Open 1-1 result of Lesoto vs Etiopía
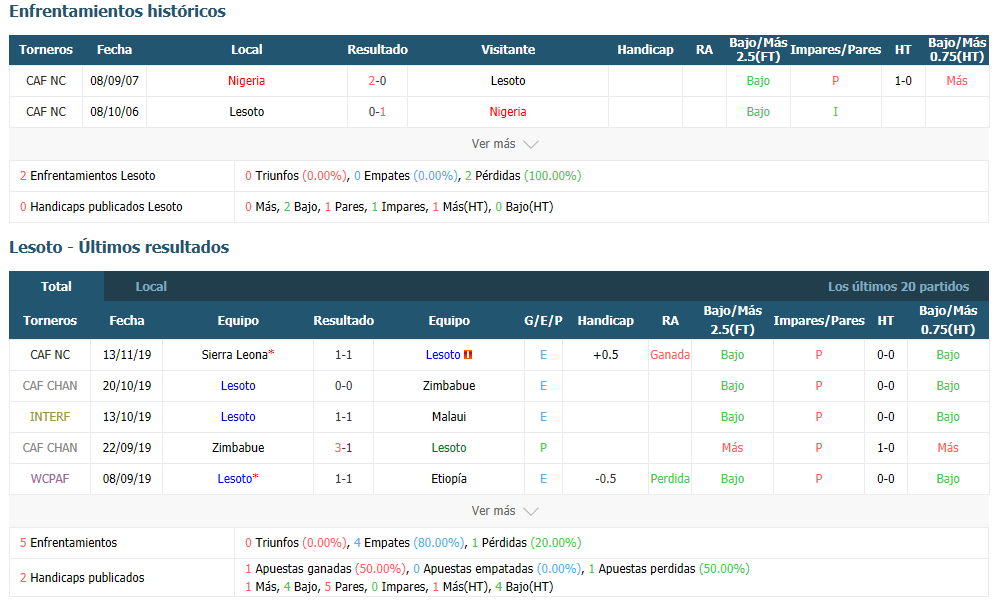This screenshot has width=995, height=602. coord(343,479)
